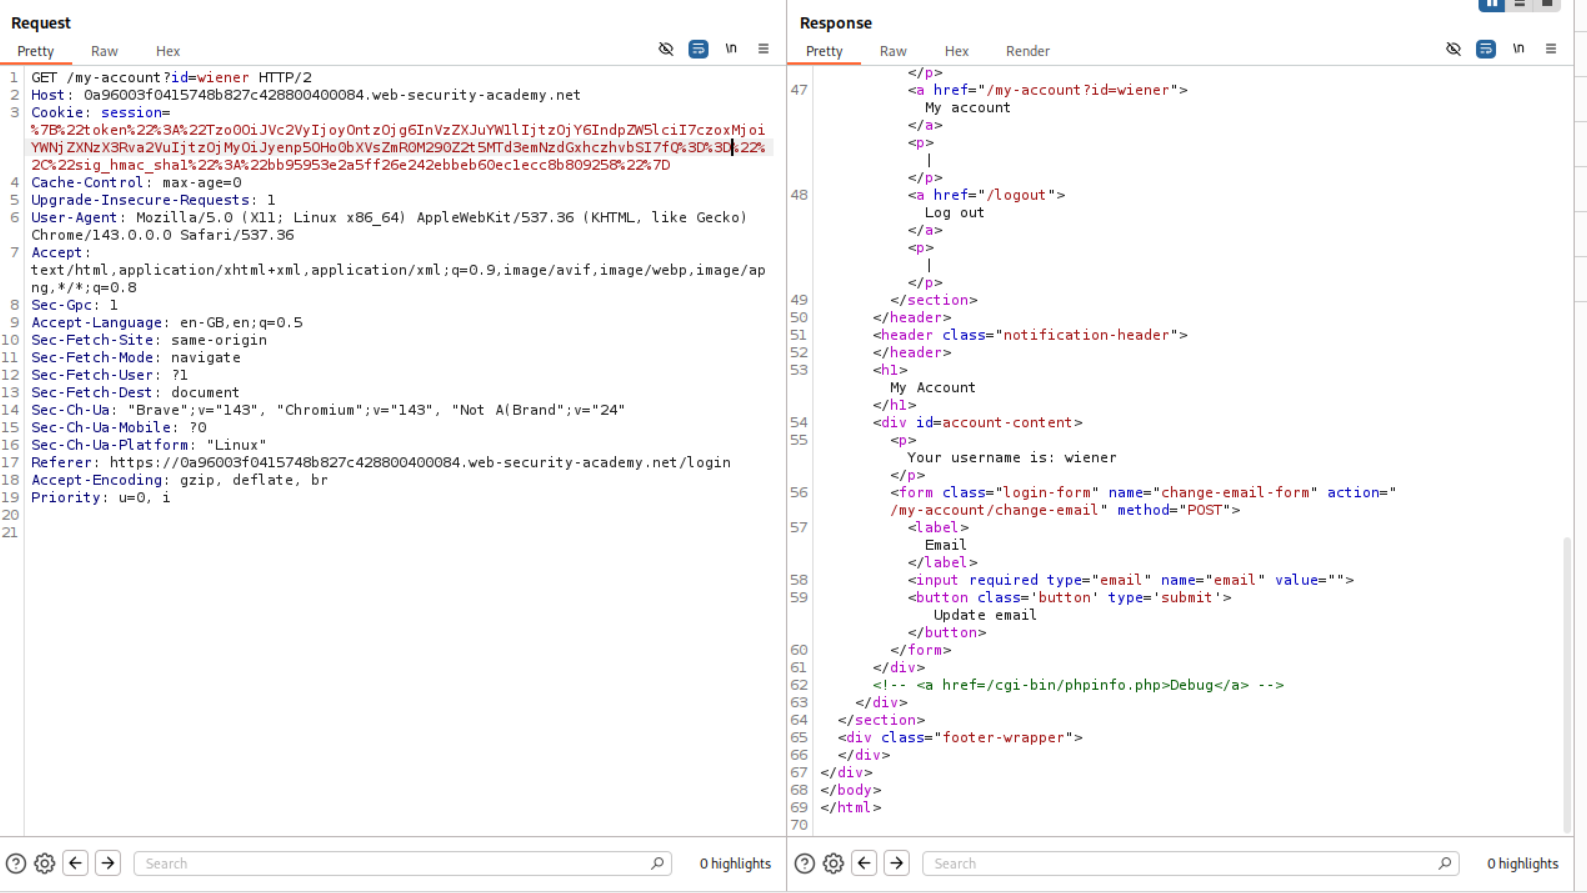The width and height of the screenshot is (1587, 893).
Task: Click the help icon below the Request pane
Action: [x=16, y=863]
